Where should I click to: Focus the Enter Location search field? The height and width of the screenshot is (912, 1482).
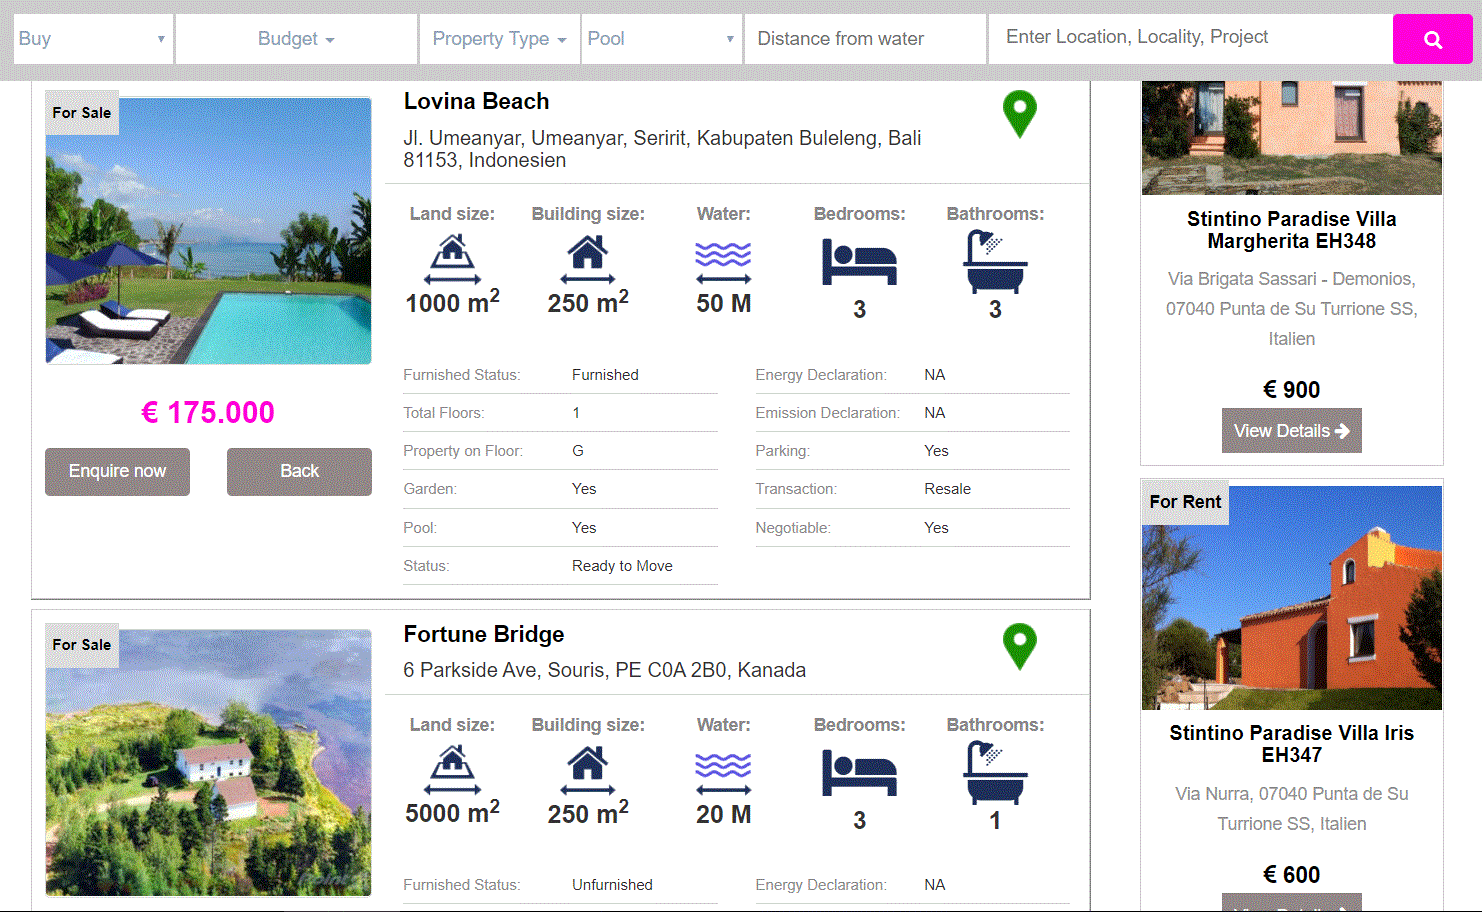point(1190,38)
